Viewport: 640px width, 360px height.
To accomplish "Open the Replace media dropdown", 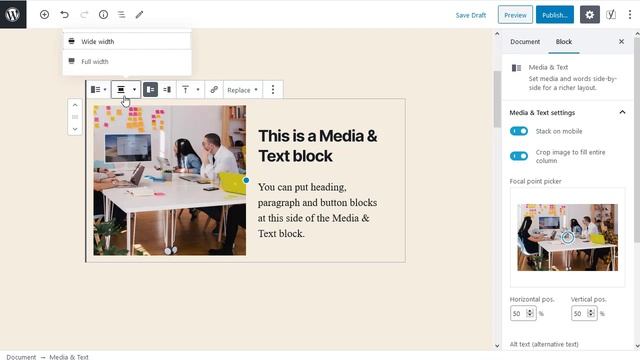I will tap(242, 90).
